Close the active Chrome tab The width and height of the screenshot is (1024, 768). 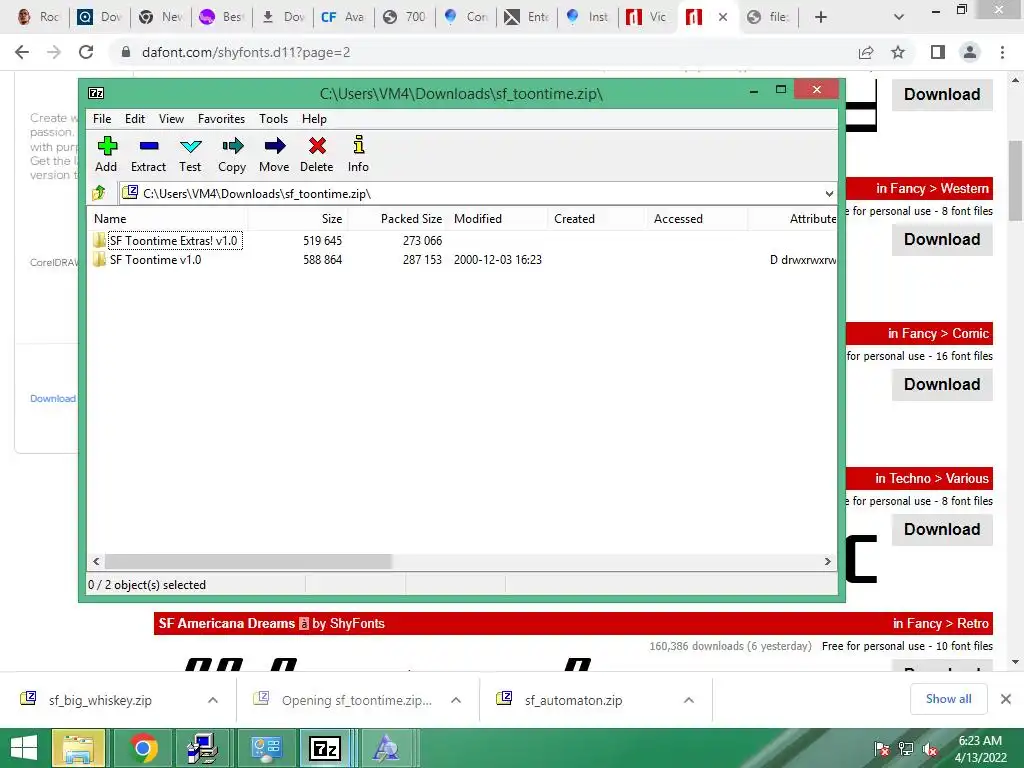click(723, 17)
